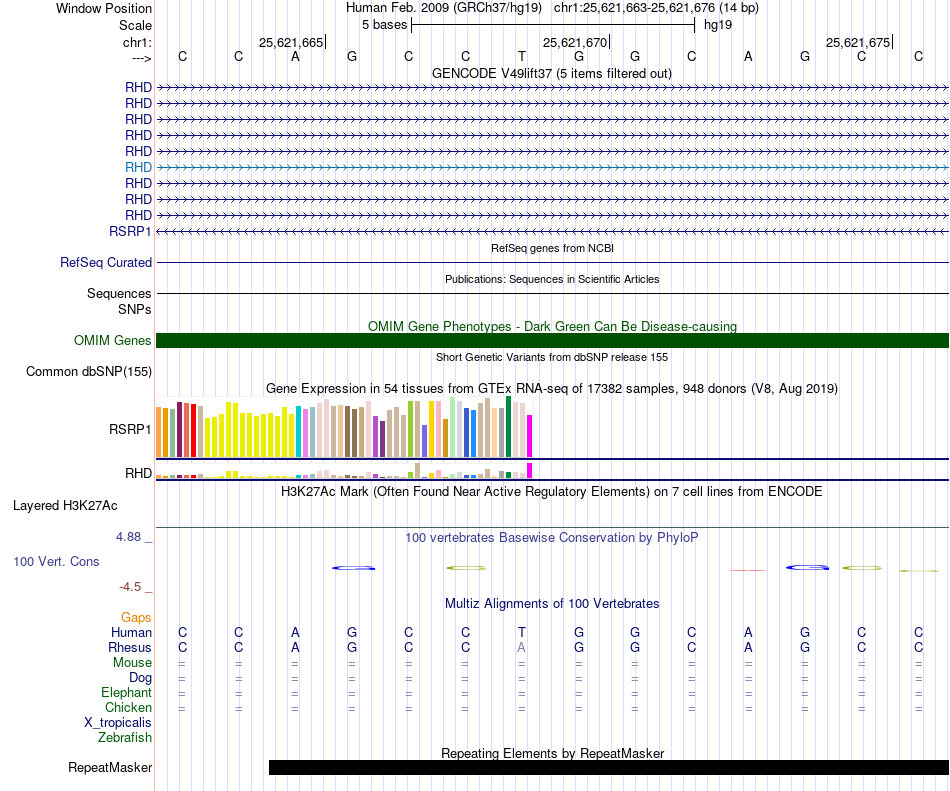Click the 25,621,665 position marker
This screenshot has width=950, height=791.
point(291,42)
